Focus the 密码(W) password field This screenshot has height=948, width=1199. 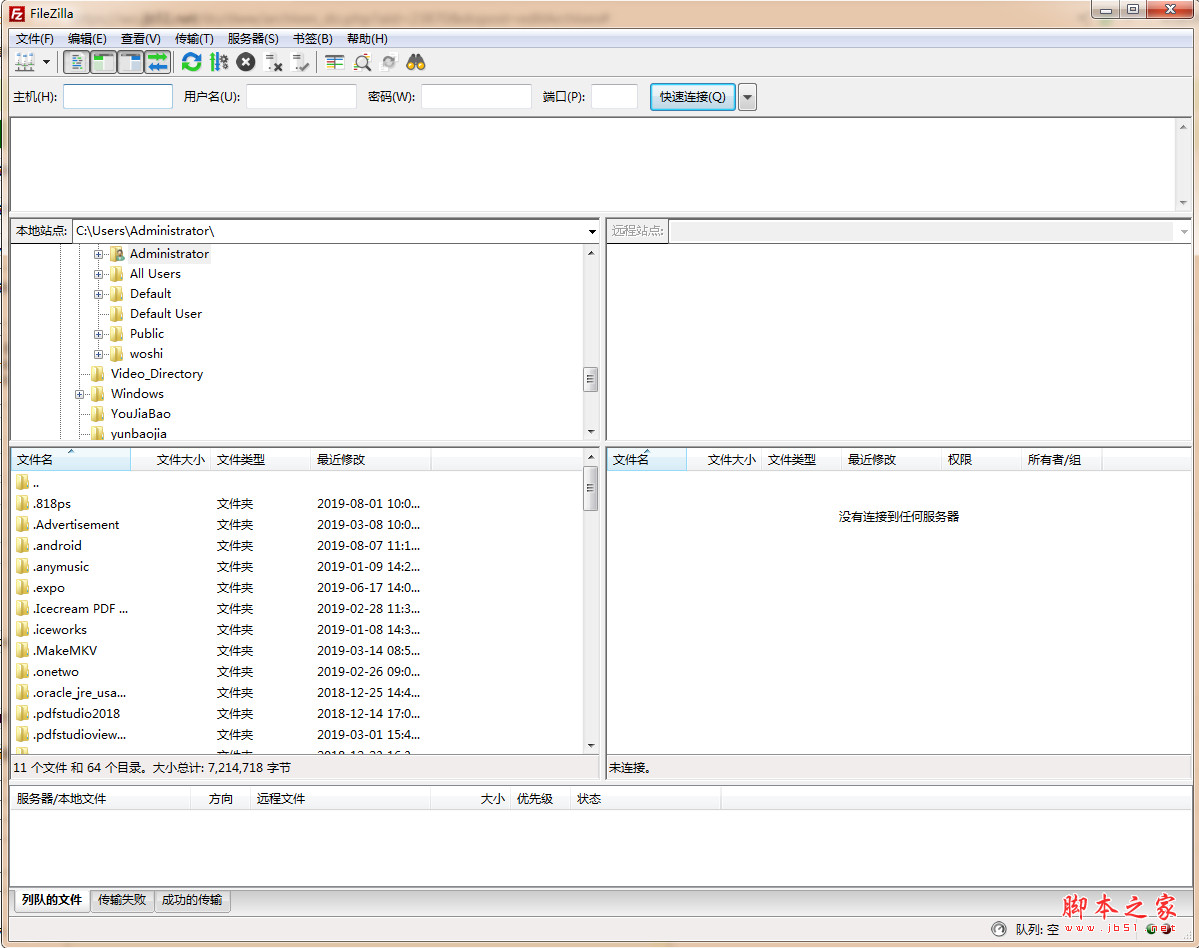click(476, 97)
